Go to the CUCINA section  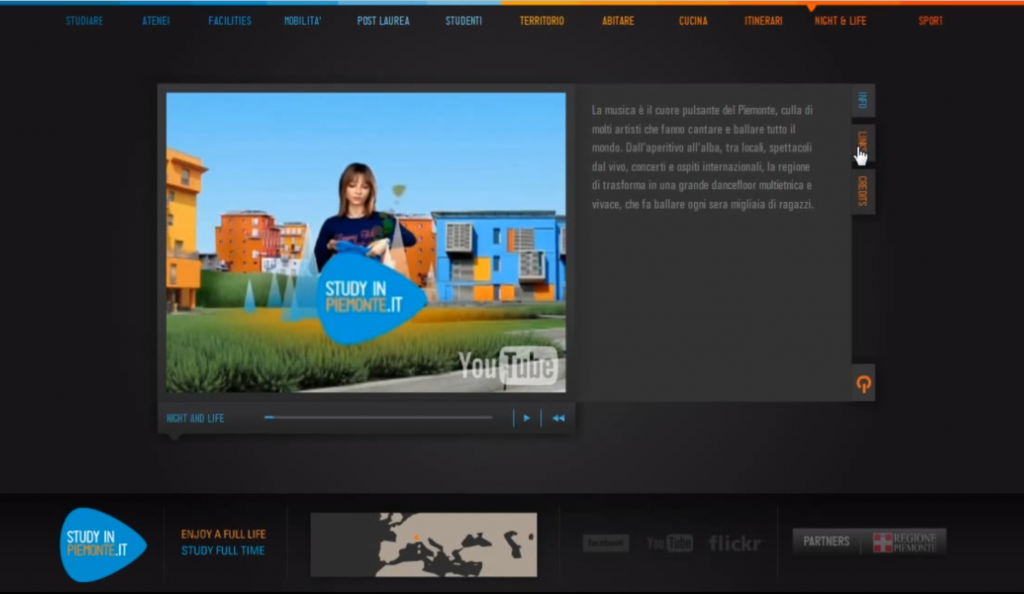[693, 21]
